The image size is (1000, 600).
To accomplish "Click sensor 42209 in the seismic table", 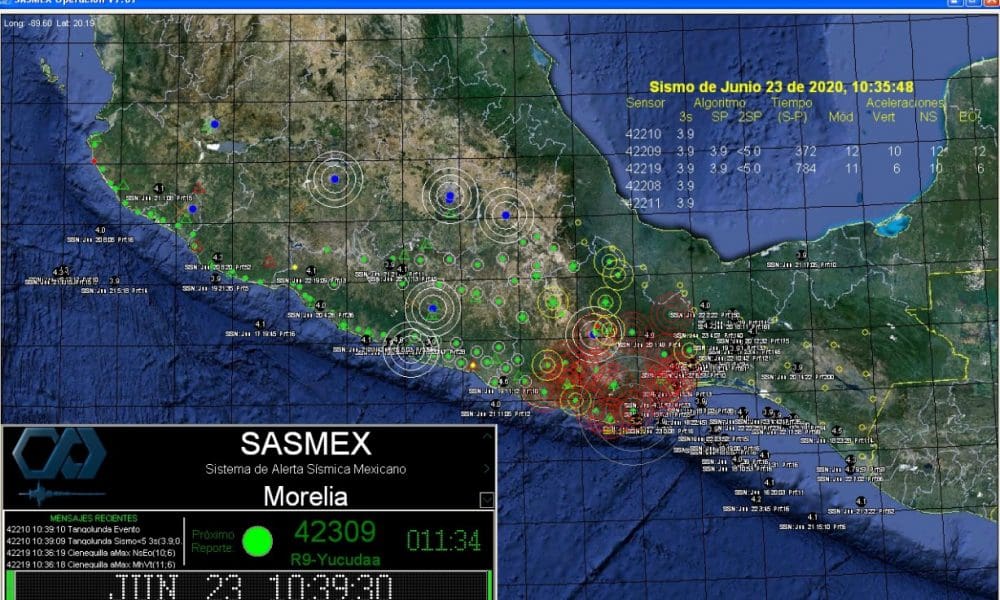I will 643,151.
